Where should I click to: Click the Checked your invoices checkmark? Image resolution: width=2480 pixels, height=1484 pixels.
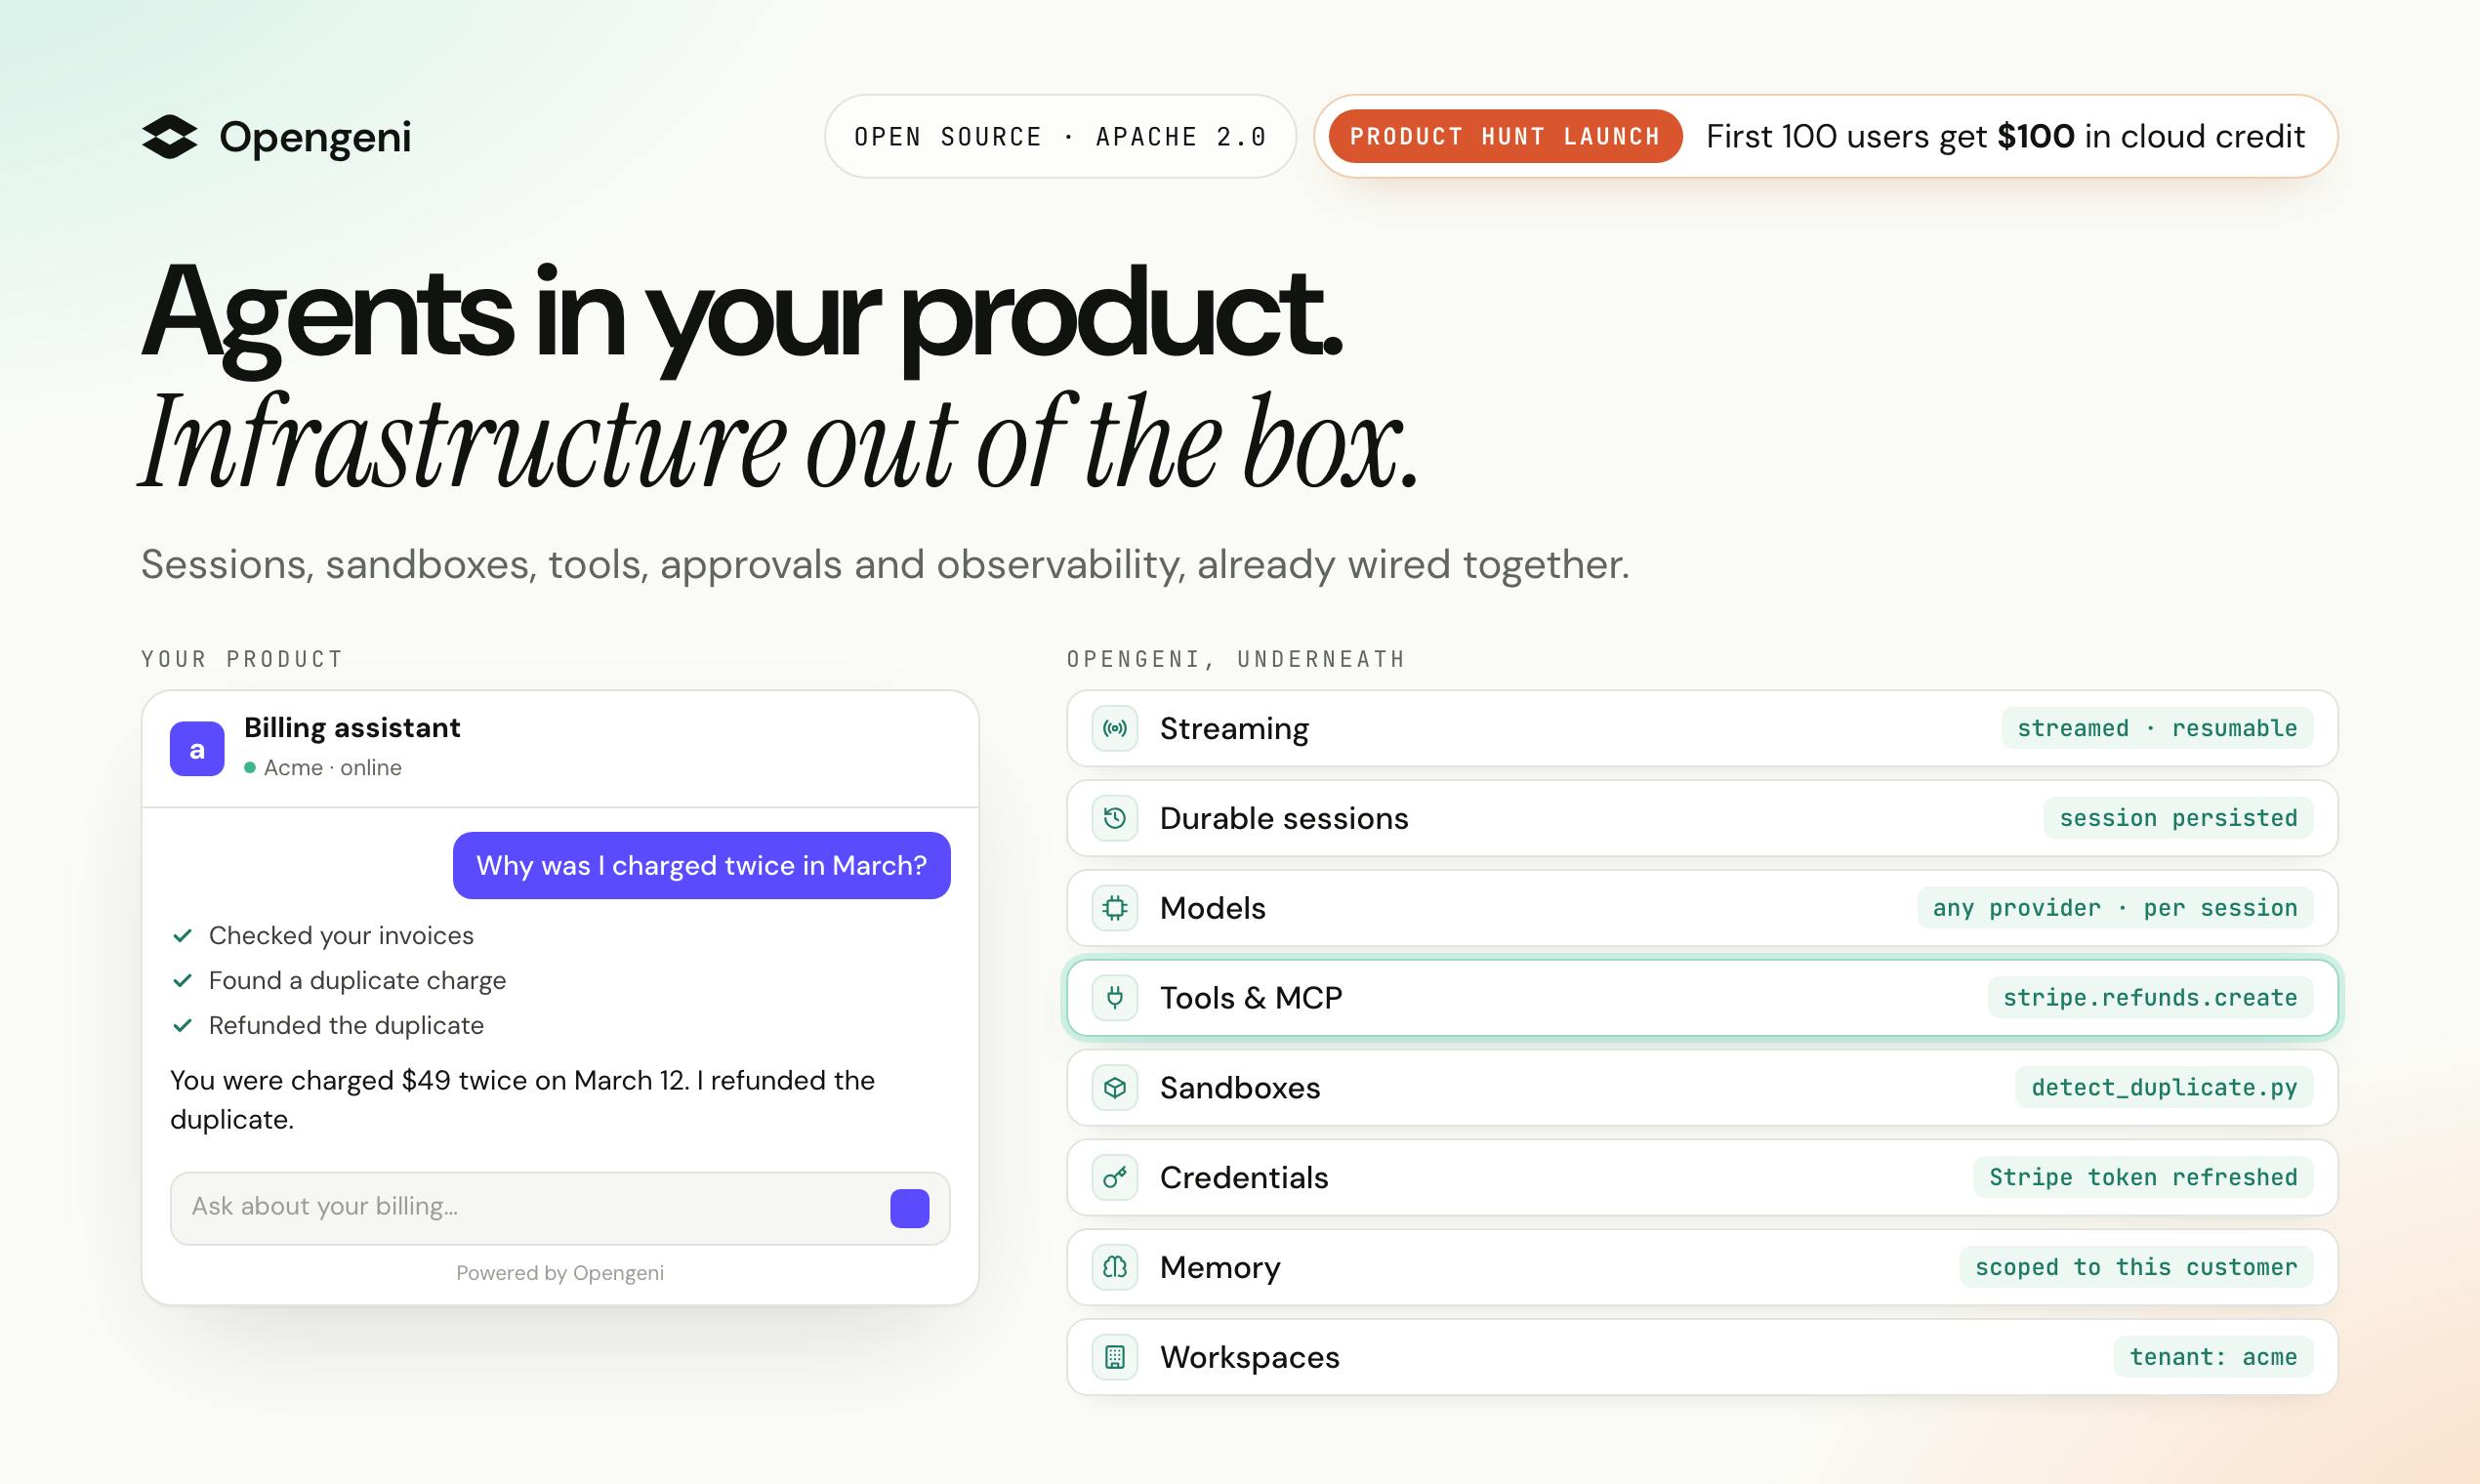pos(182,936)
